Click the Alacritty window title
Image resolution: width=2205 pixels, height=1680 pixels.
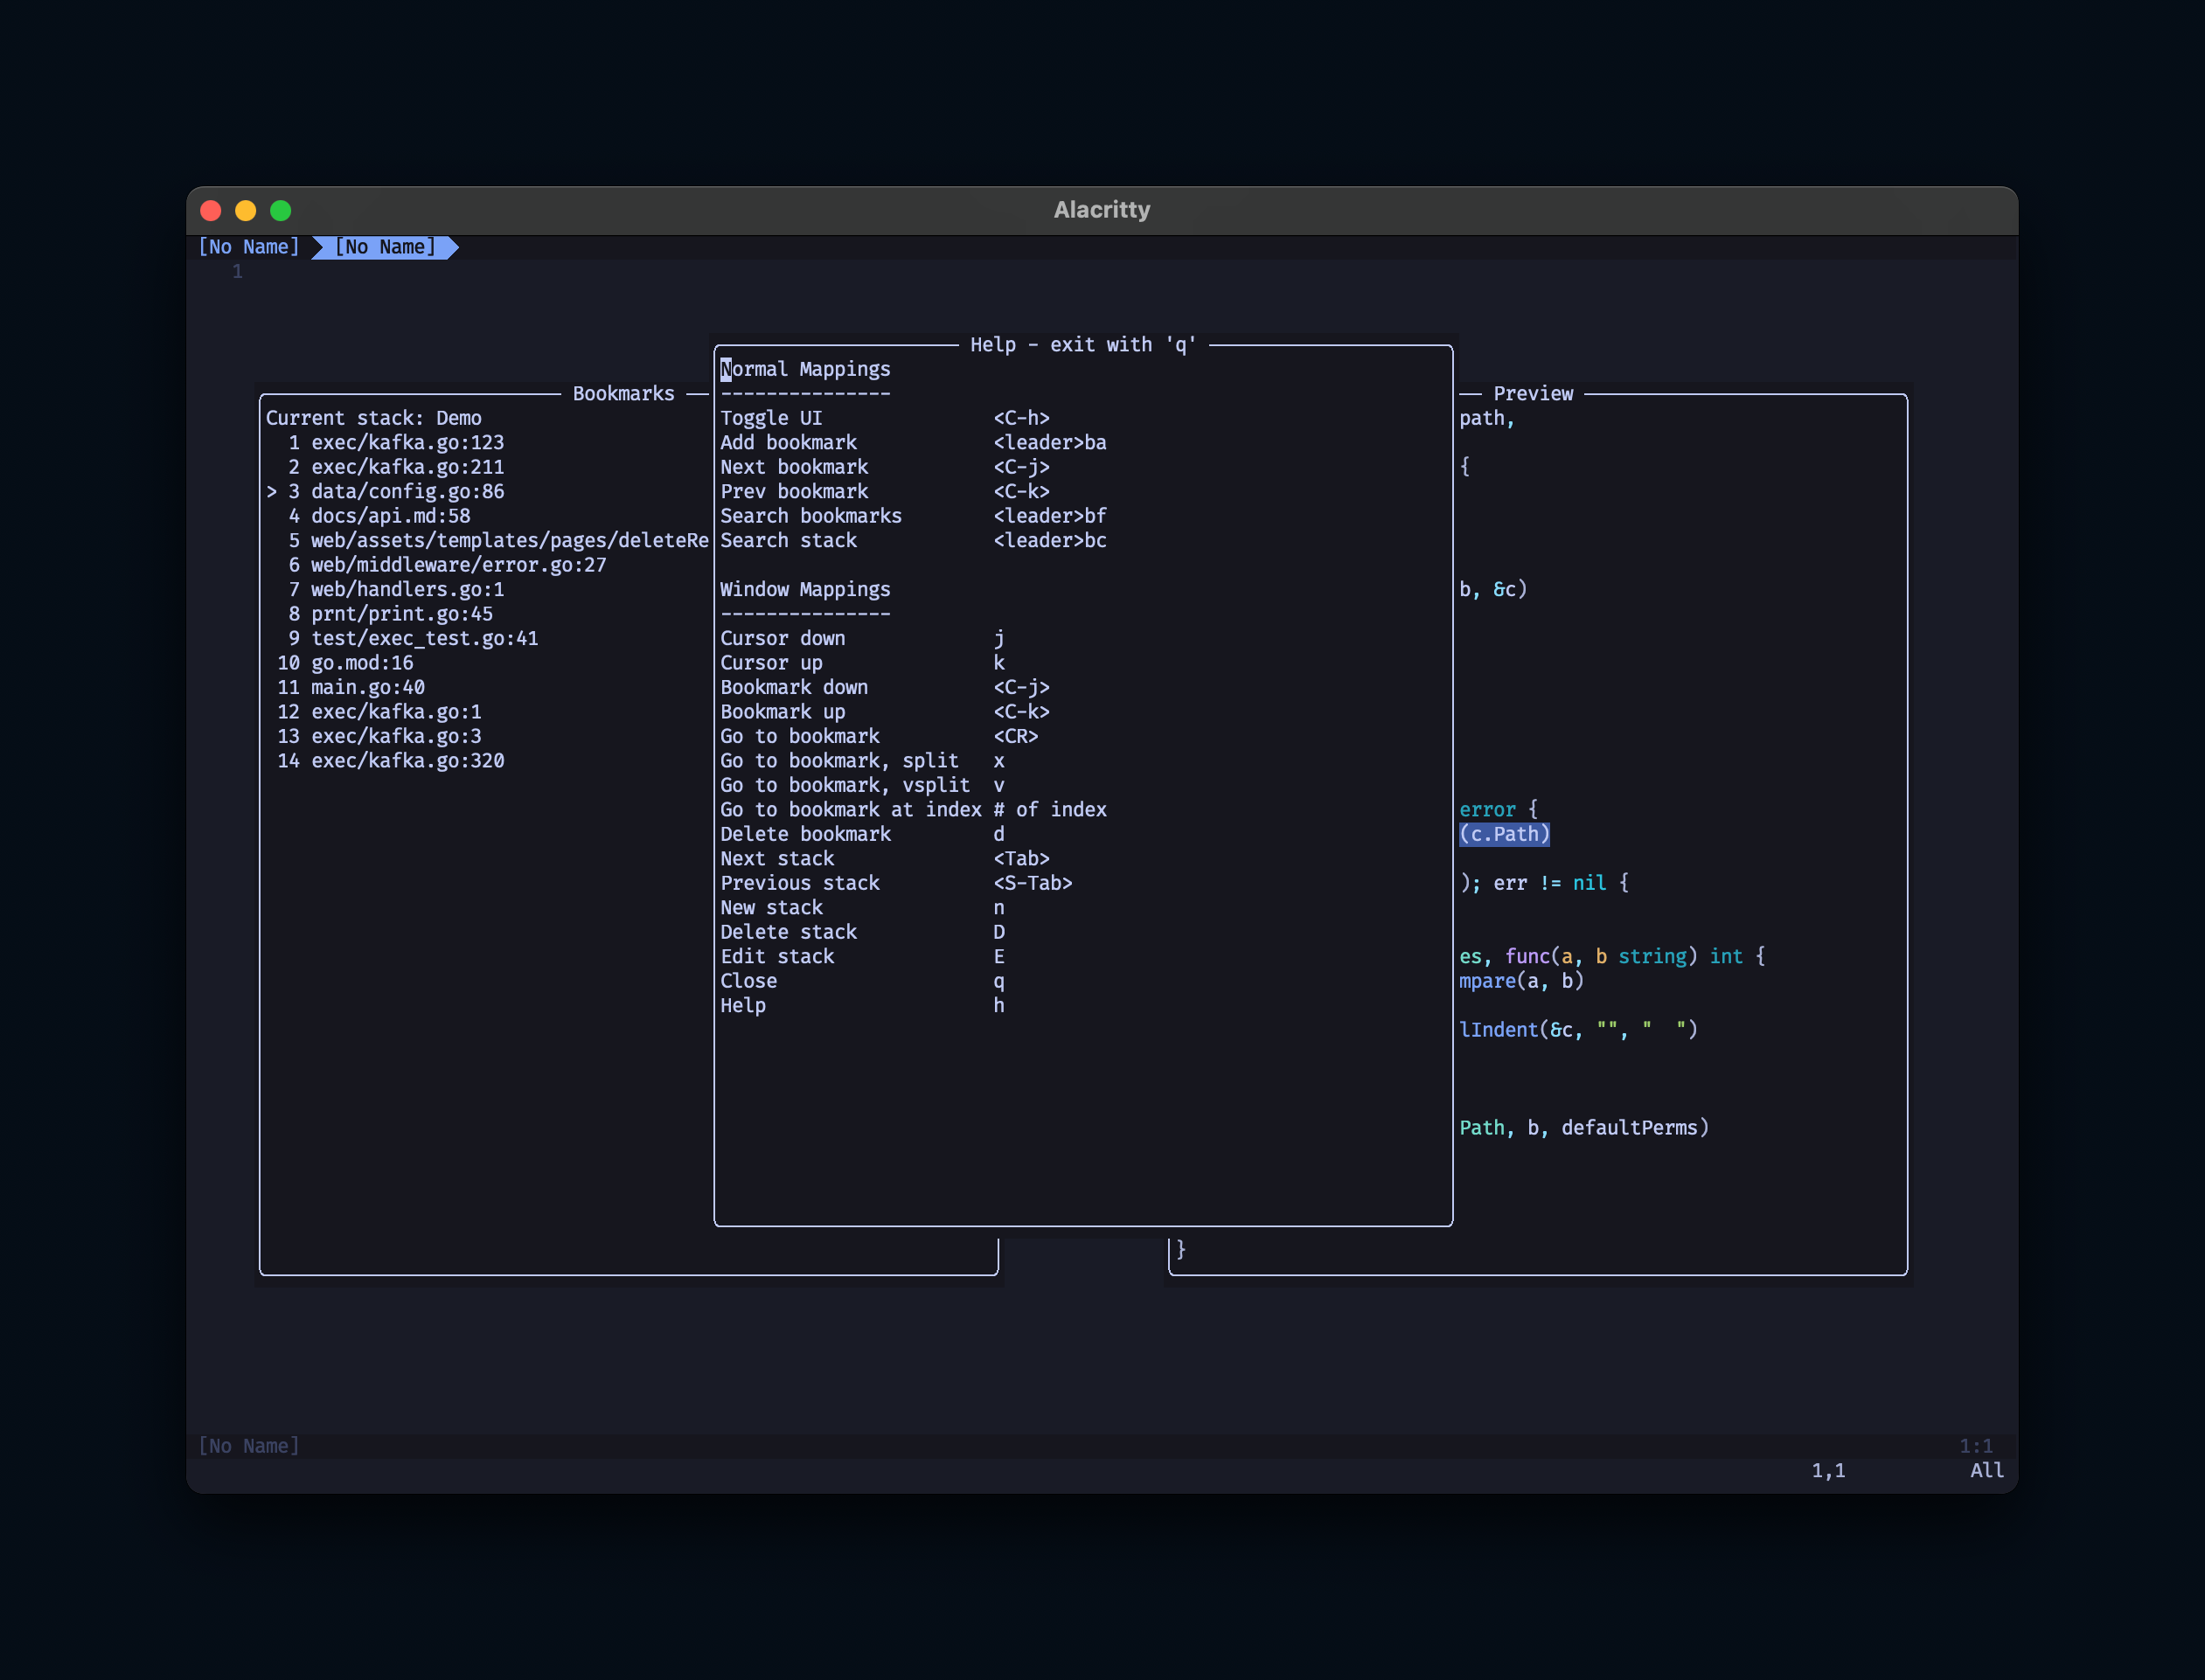tap(1102, 210)
